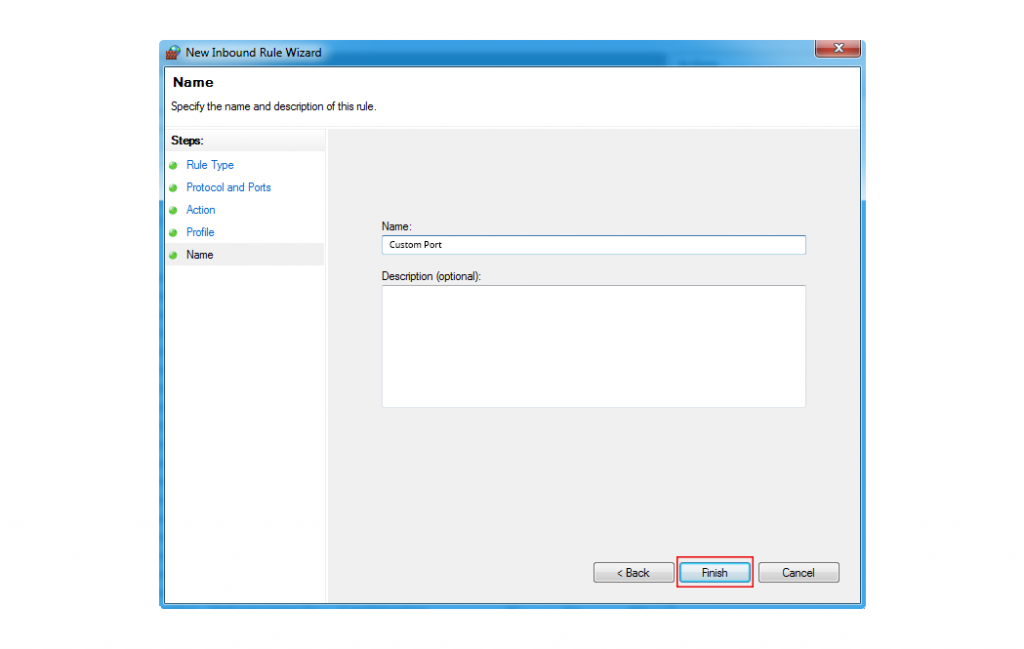
Task: Open the Protocol and Ports step
Action: 228,187
